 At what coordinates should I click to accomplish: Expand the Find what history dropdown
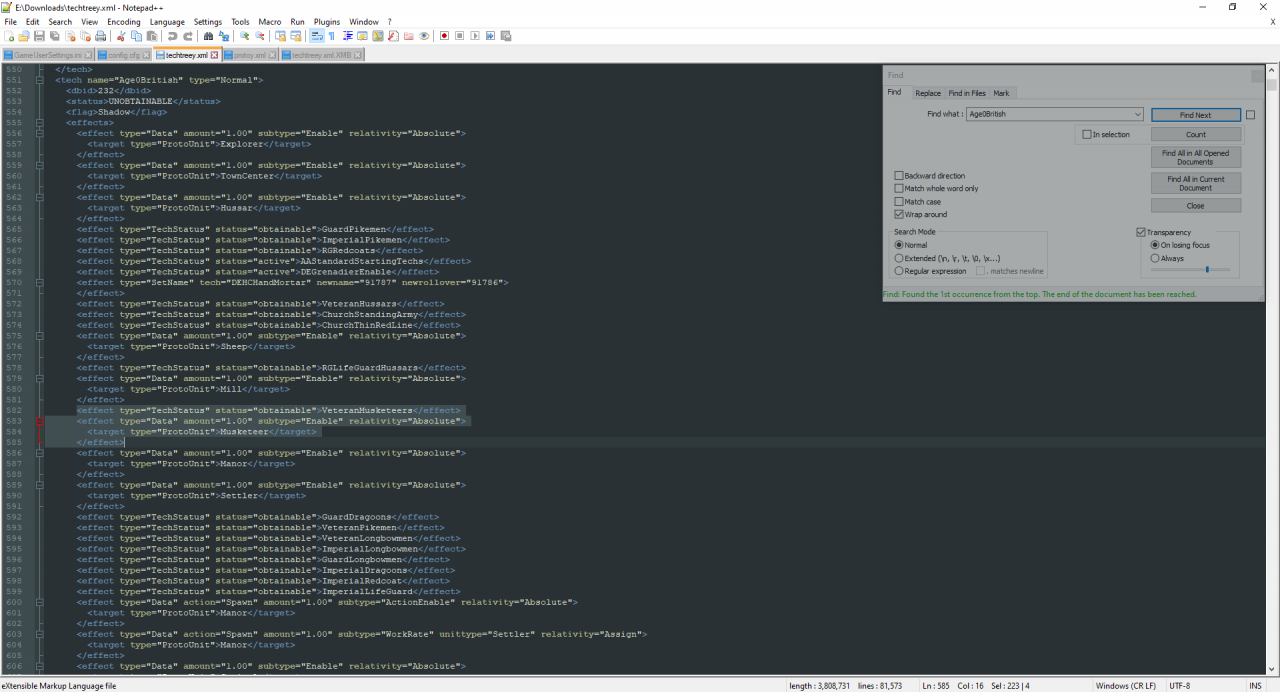tap(1137, 115)
